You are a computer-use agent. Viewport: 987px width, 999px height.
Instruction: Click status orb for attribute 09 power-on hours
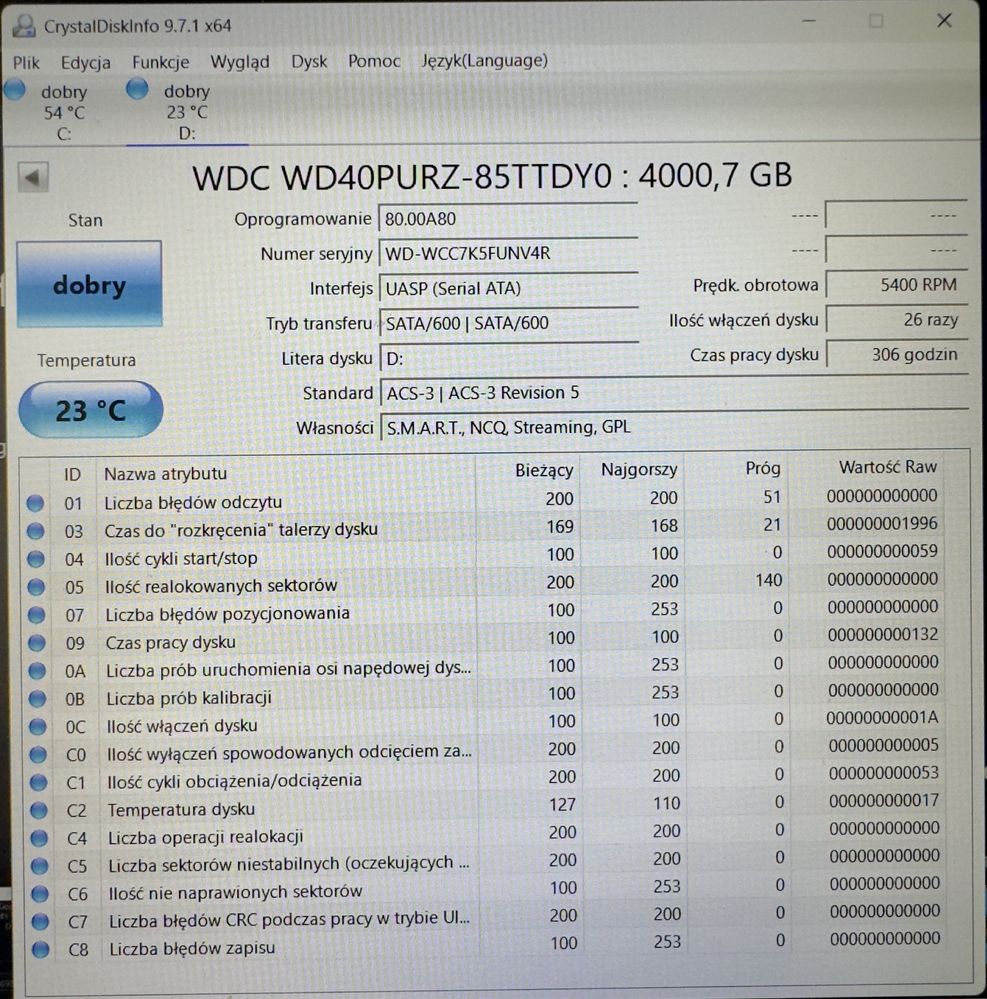pyautogui.click(x=37, y=643)
